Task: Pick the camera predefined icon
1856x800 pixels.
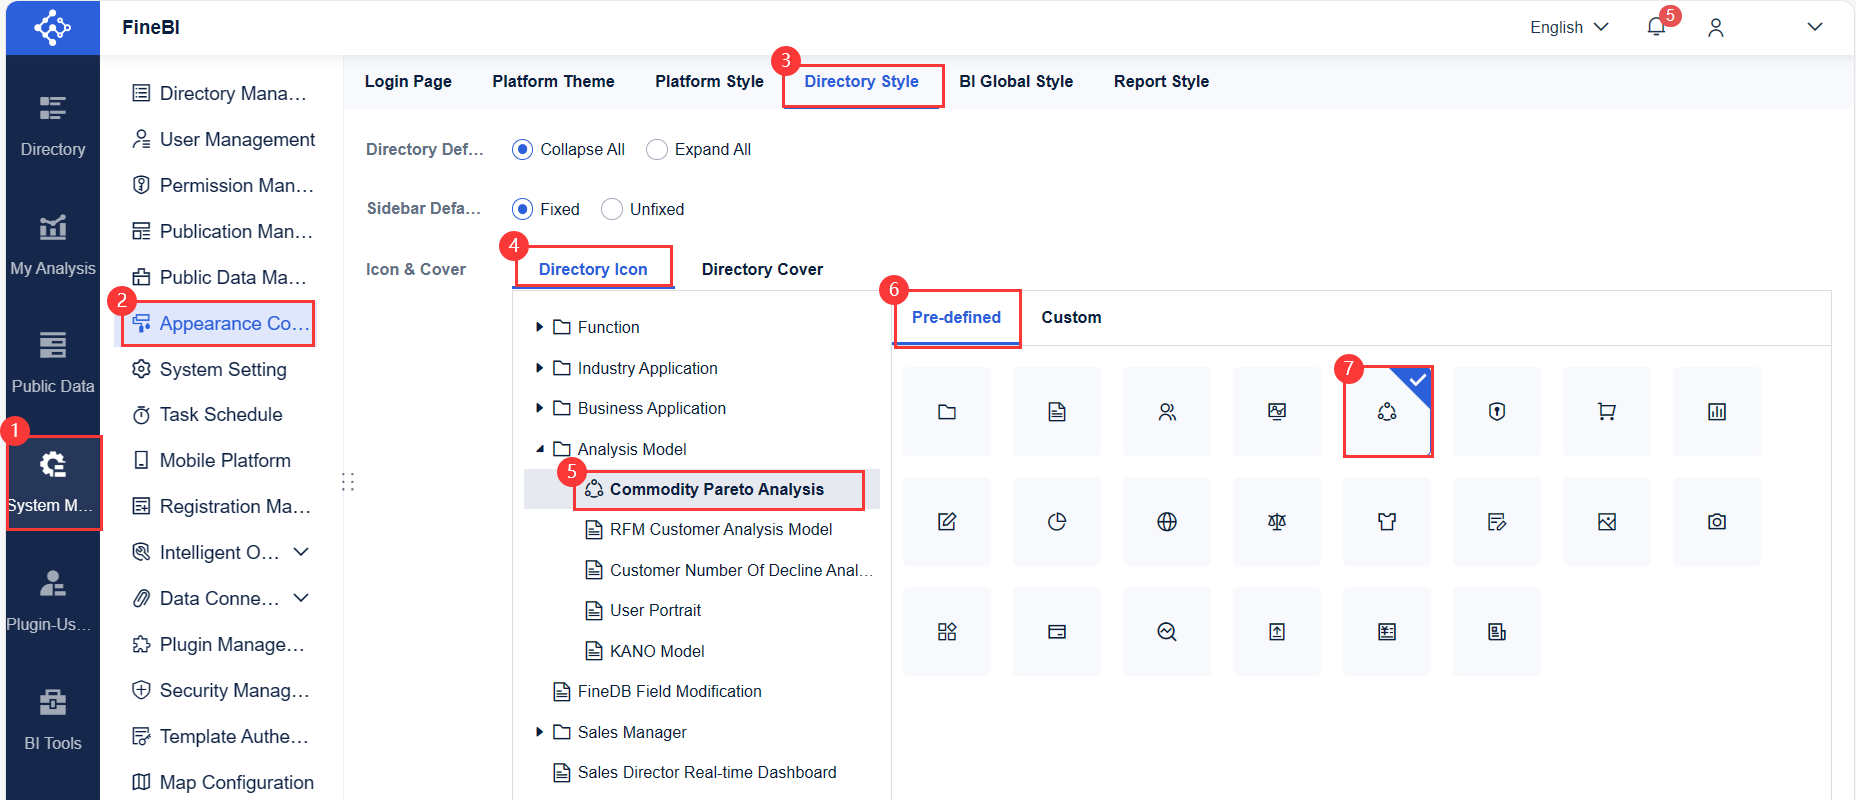Action: point(1716,522)
